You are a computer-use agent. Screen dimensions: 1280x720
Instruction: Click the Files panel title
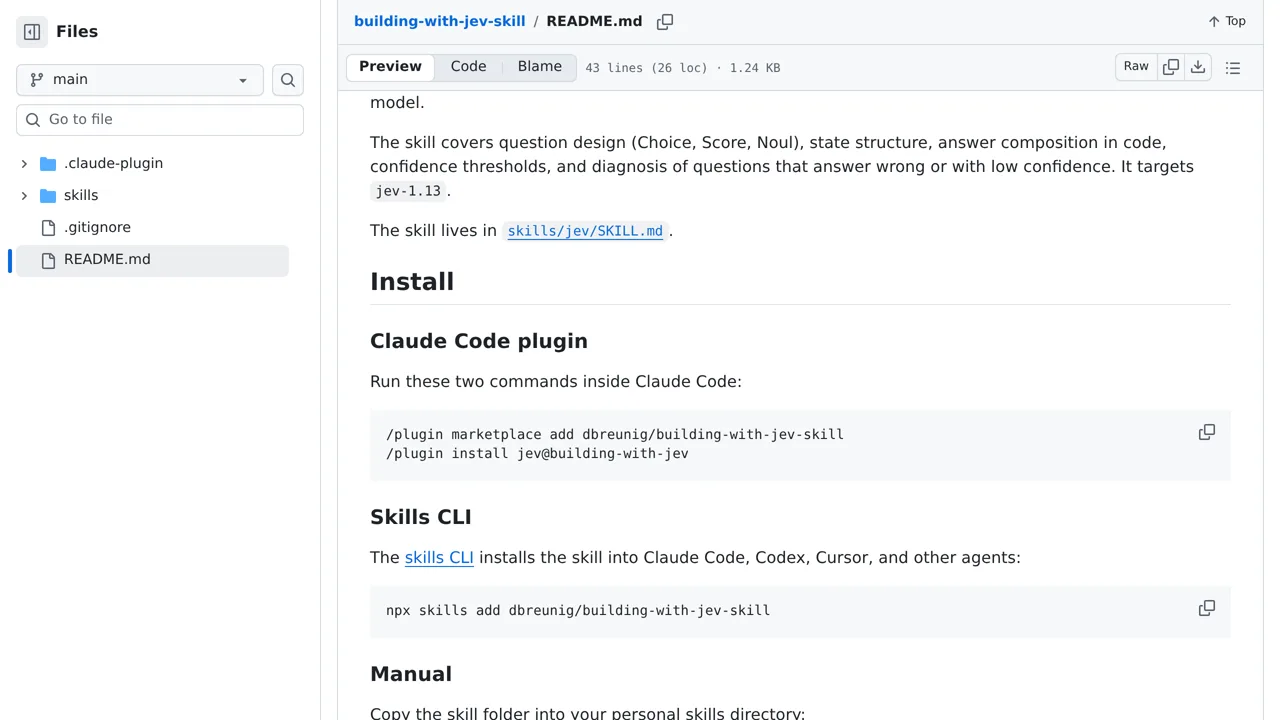point(77,32)
